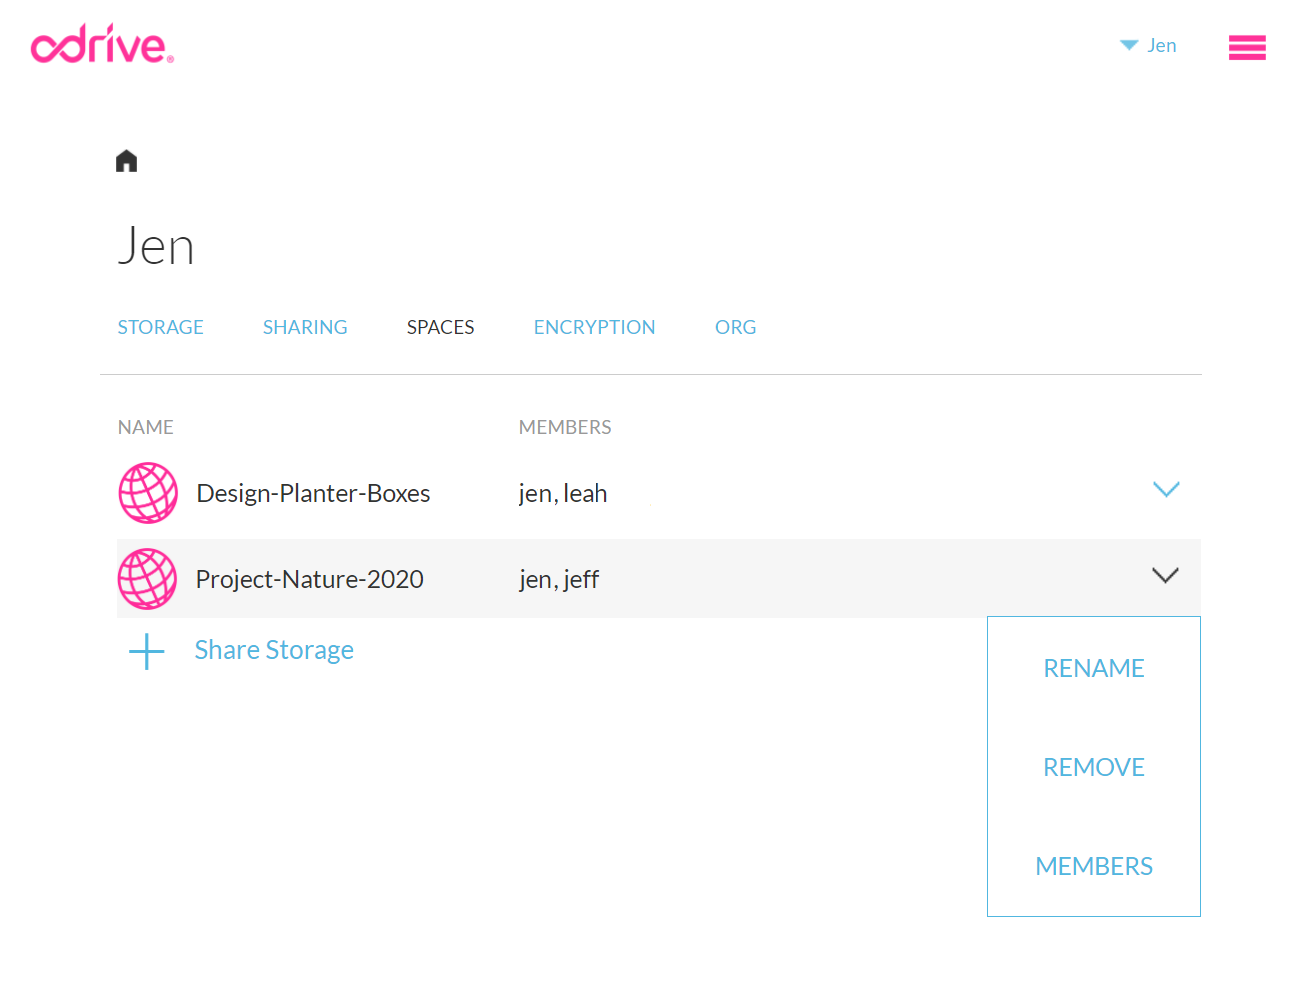This screenshot has height=990, width=1300.
Task: Expand the Design-Planter-Boxes options chevron
Action: coord(1166,490)
